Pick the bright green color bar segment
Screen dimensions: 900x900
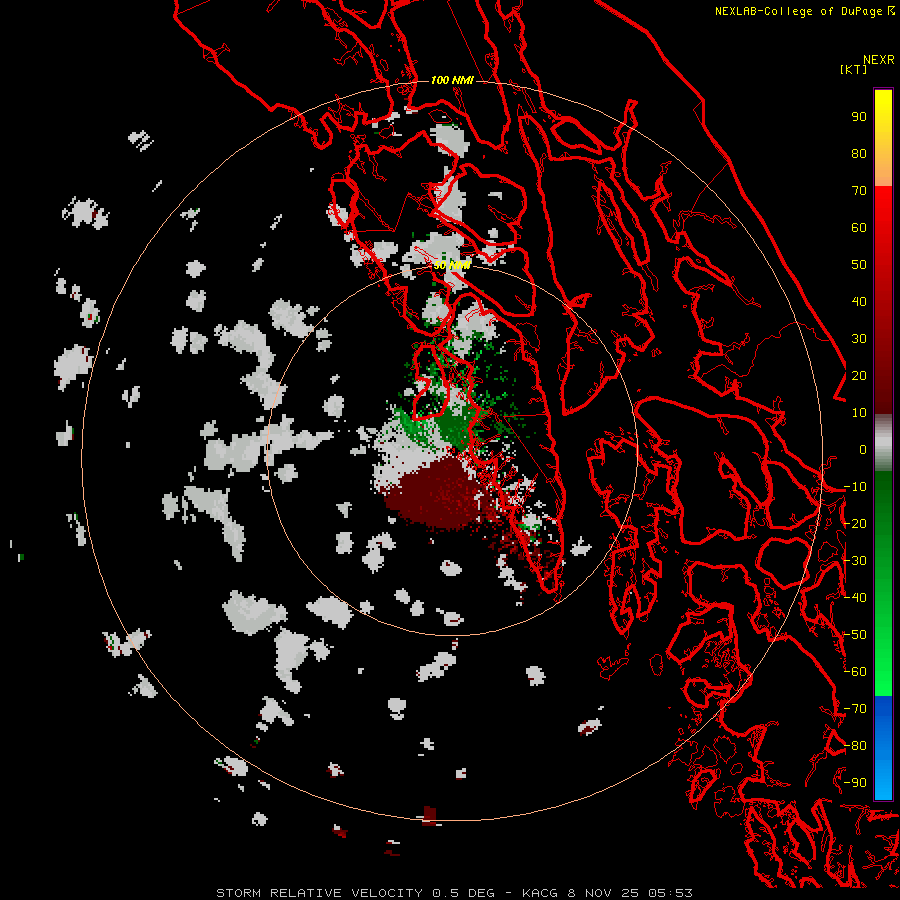click(883, 660)
